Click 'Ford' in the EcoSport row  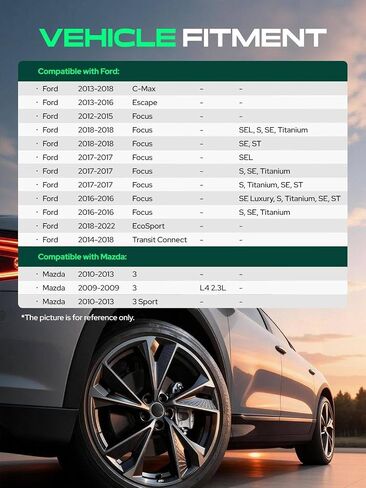[50, 226]
